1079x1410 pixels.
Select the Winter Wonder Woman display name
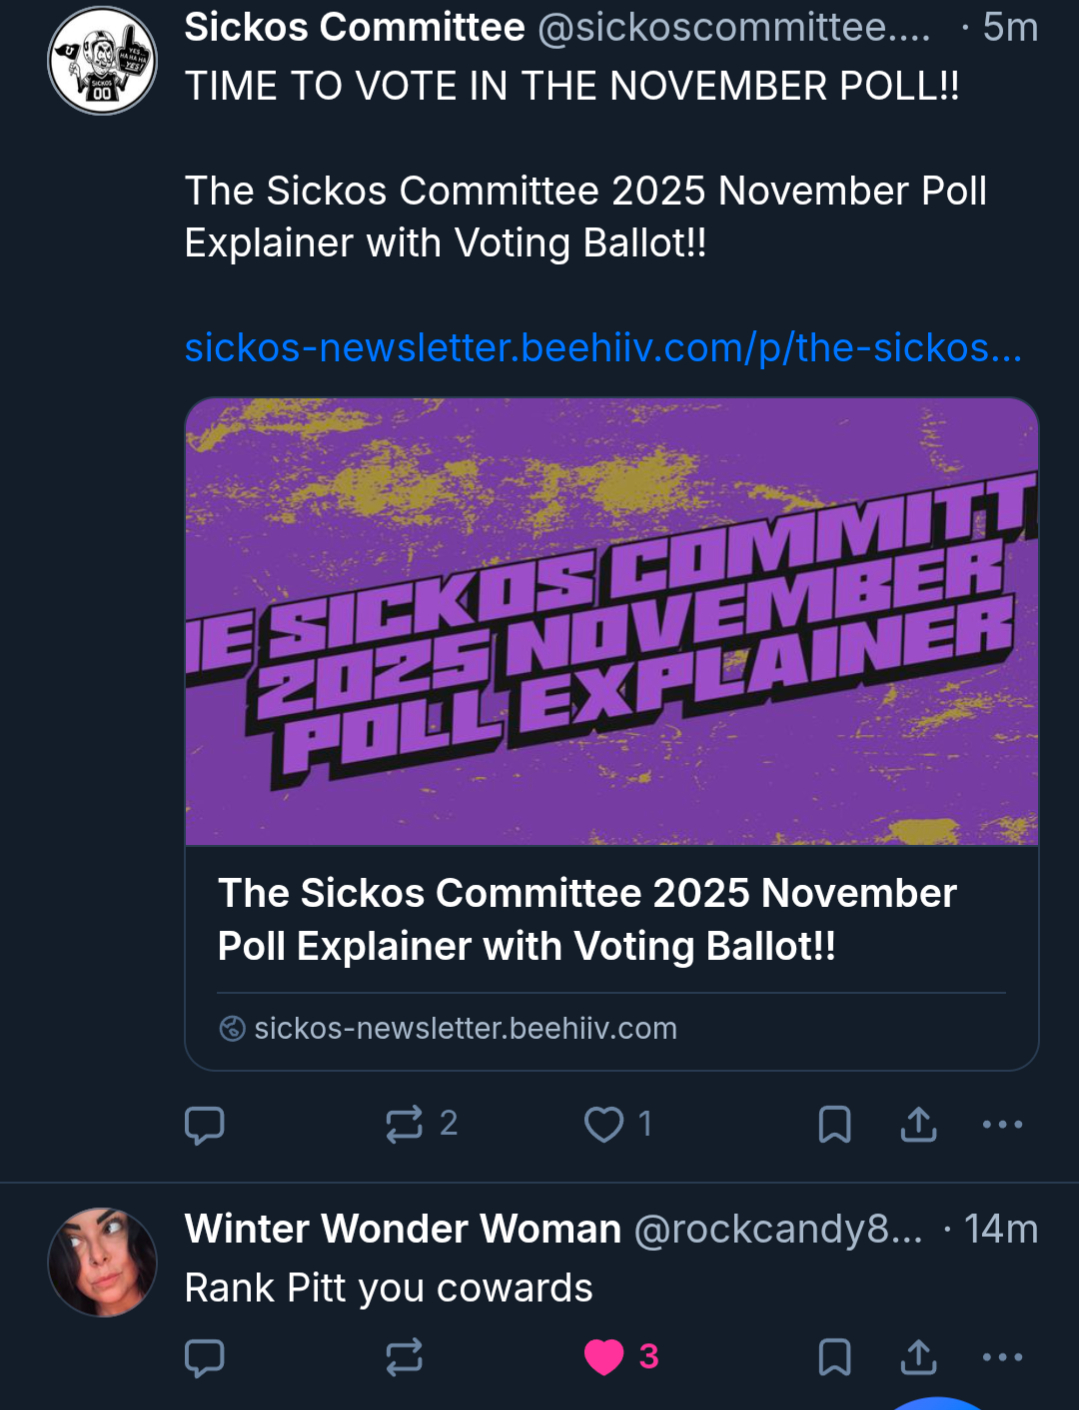coord(402,1229)
